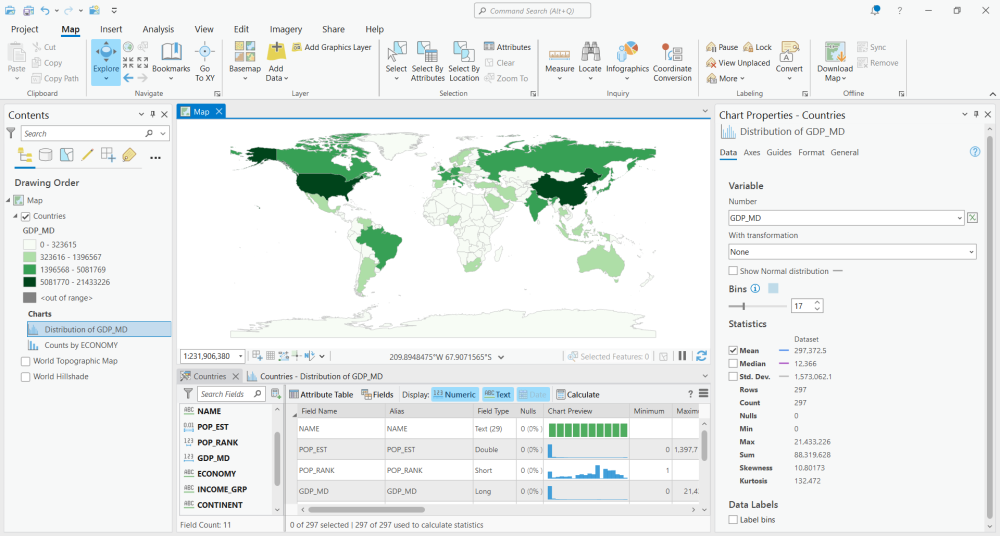This screenshot has width=1000, height=536.
Task: Expand the transformation dropdown showing None
Action: pos(852,252)
